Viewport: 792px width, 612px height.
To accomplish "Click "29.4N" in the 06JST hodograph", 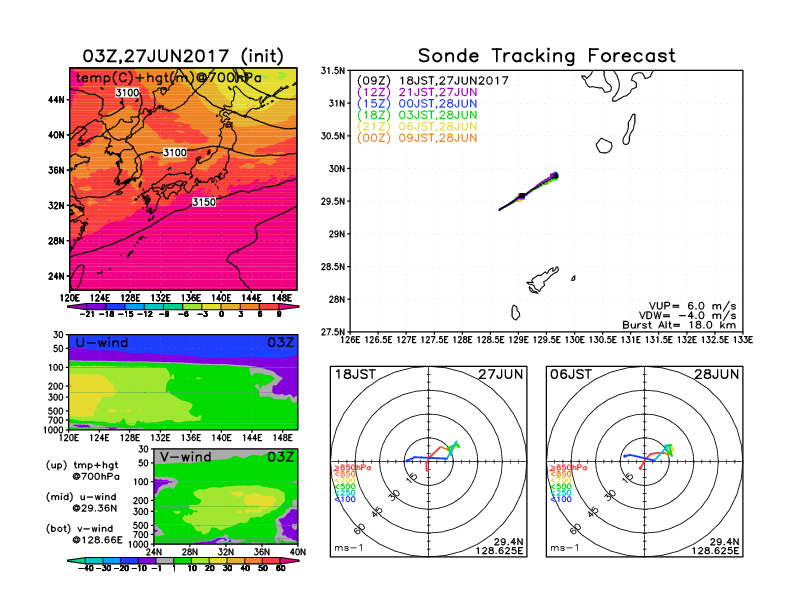I will coord(724,542).
